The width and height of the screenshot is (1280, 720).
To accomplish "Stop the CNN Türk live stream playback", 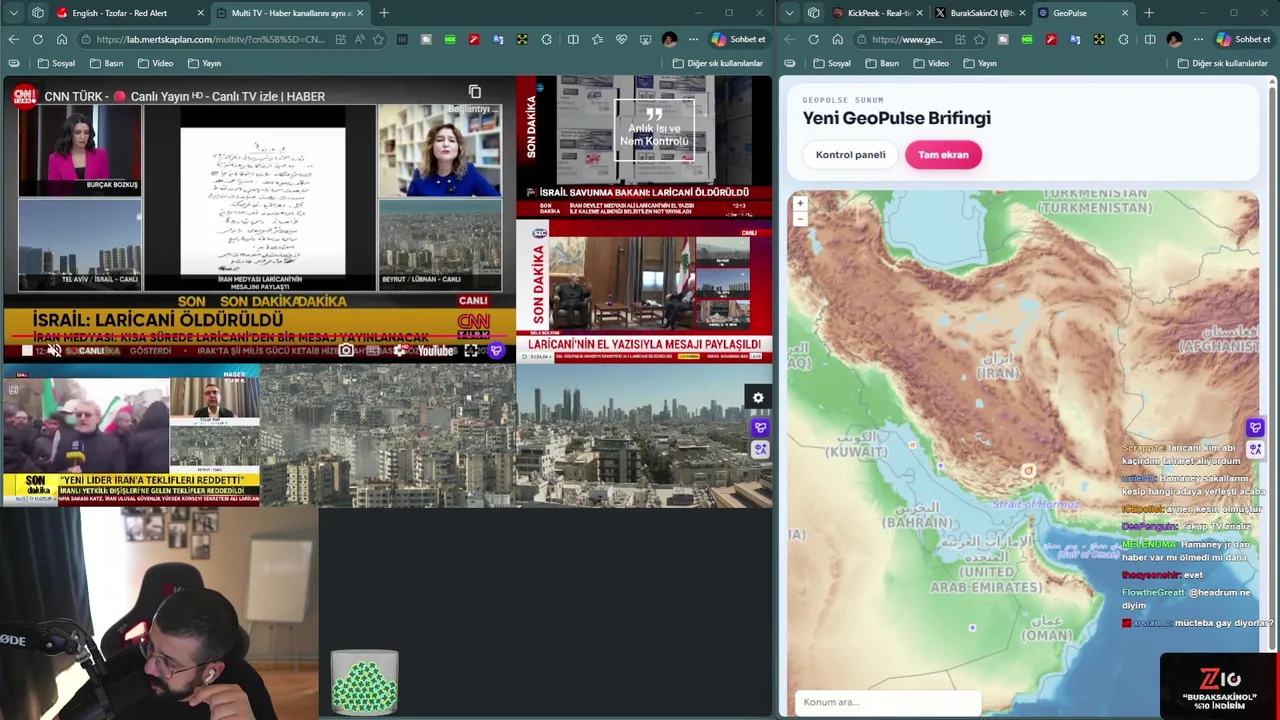I will coord(27,350).
